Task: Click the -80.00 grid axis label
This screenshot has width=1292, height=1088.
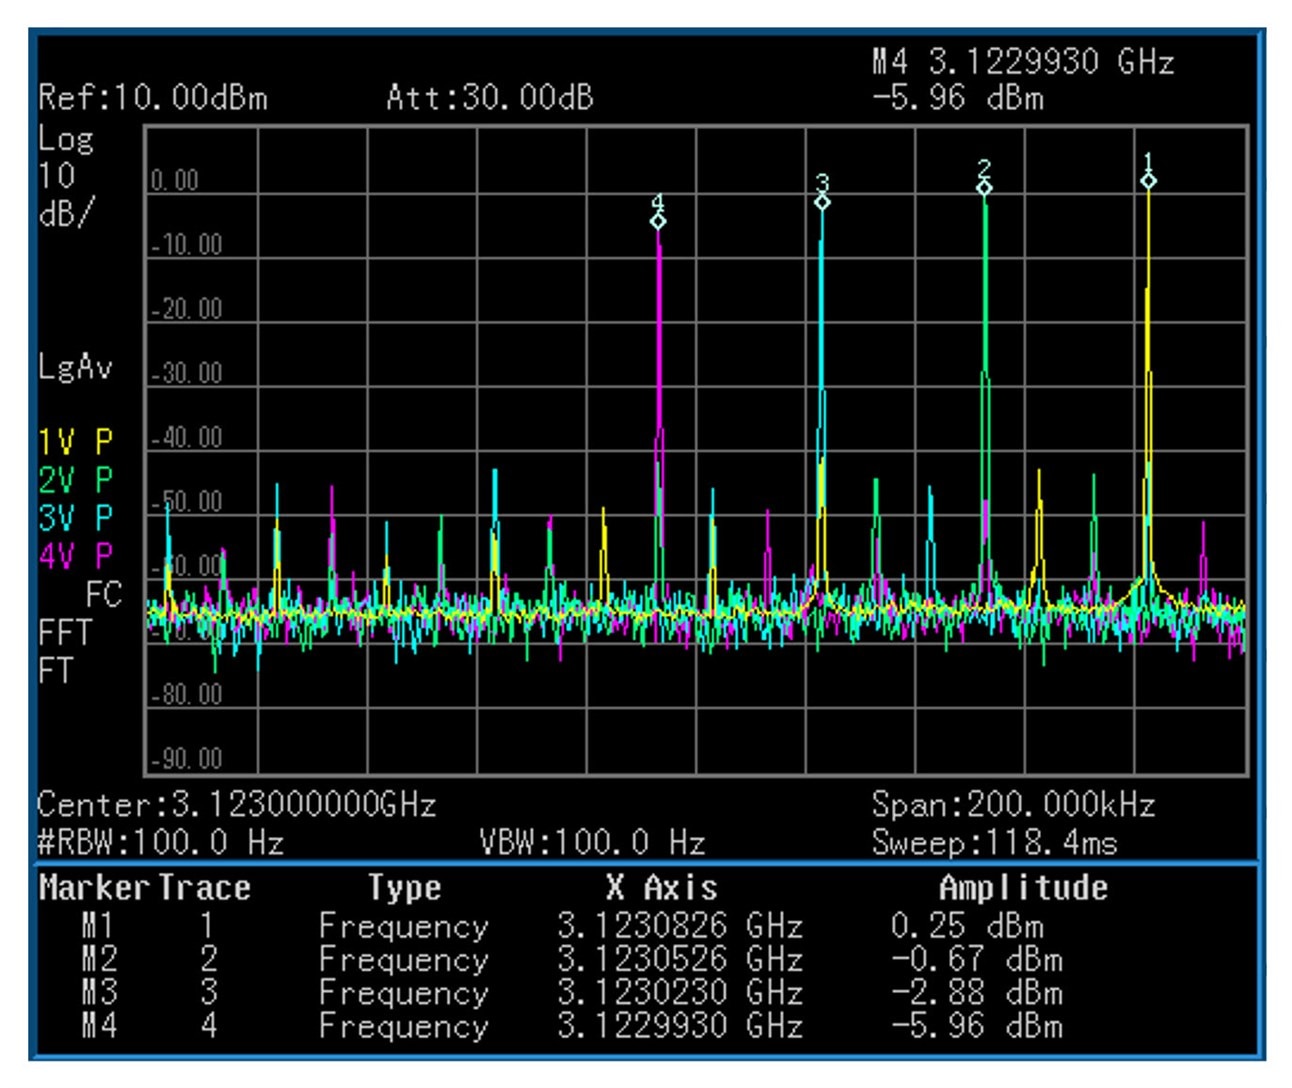Action: click(187, 695)
